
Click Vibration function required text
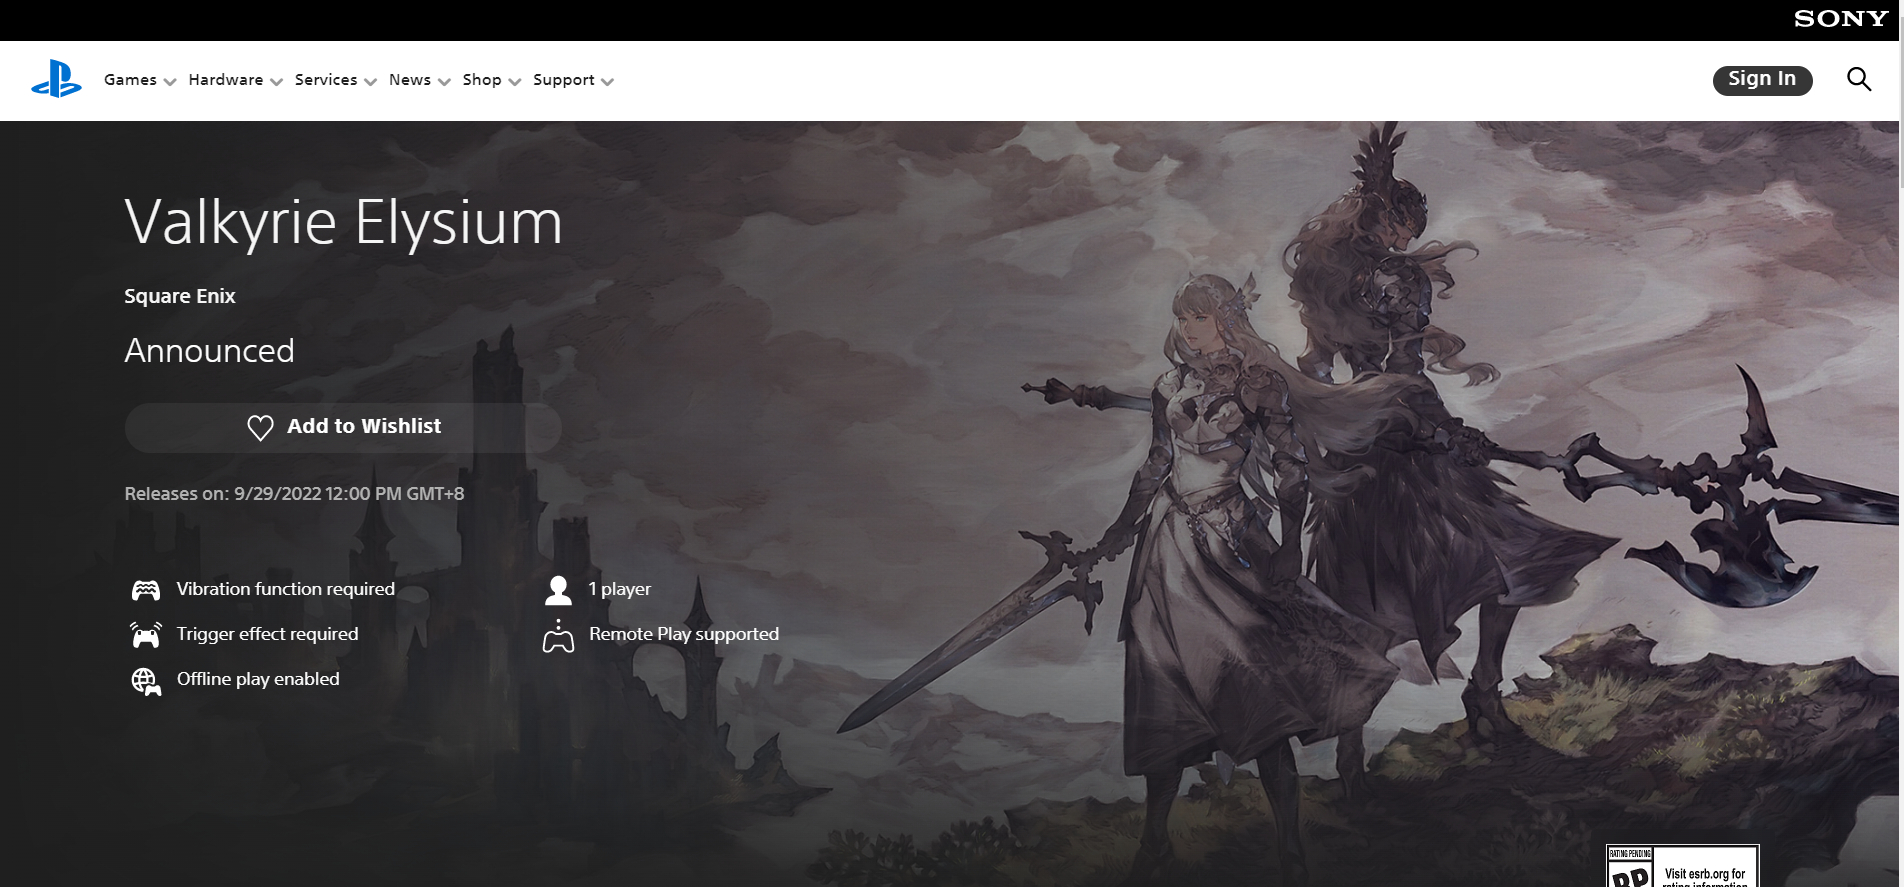click(x=286, y=589)
